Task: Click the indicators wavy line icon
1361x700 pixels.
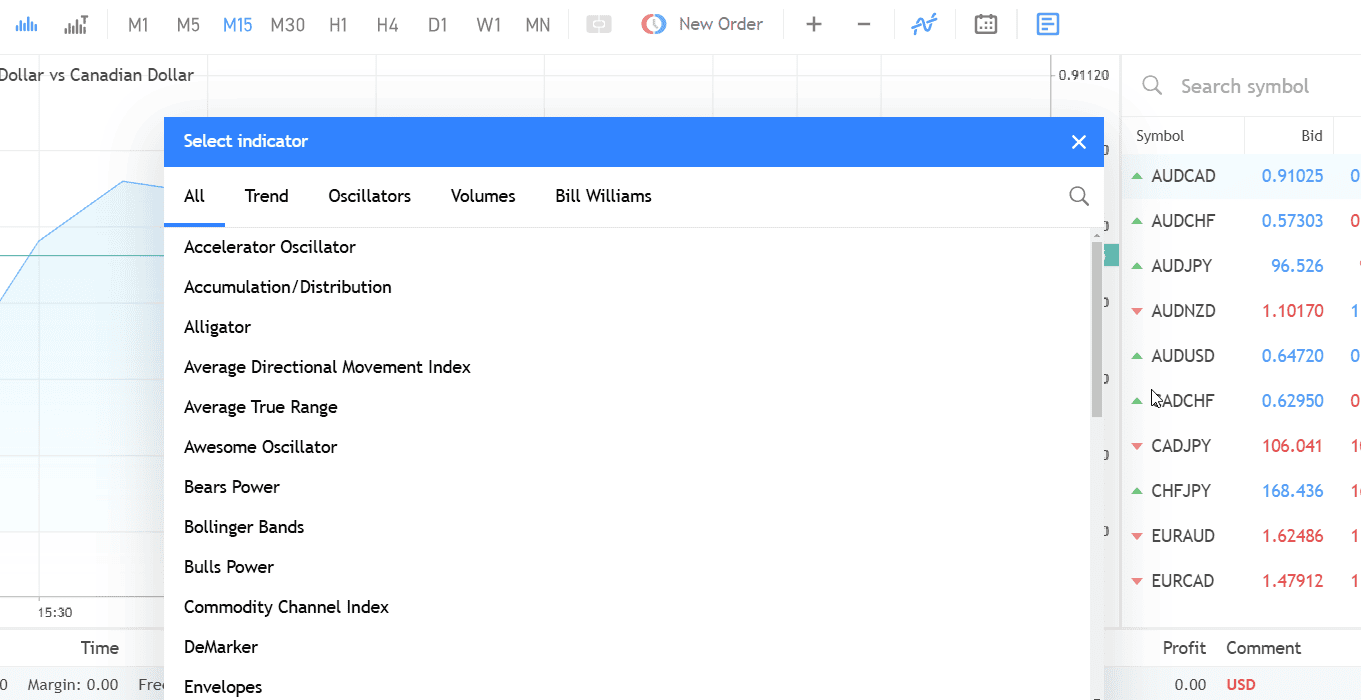Action: tap(923, 25)
